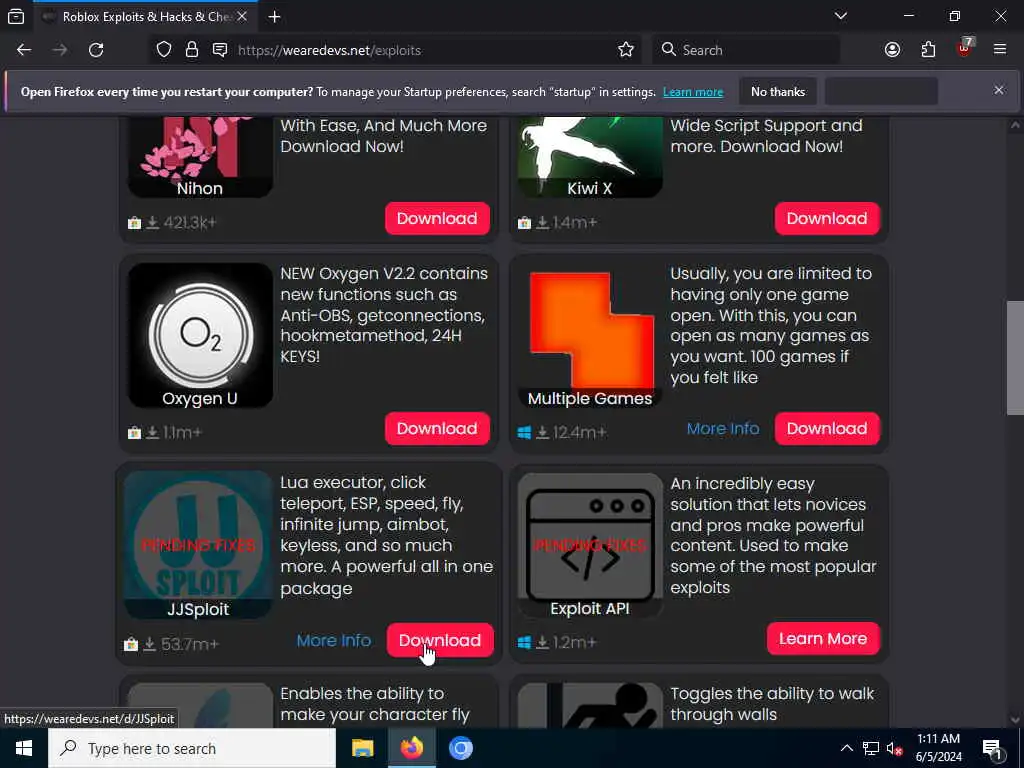Viewport: 1024px width, 768px height.
Task: Click the address bar URL
Action: click(x=329, y=50)
